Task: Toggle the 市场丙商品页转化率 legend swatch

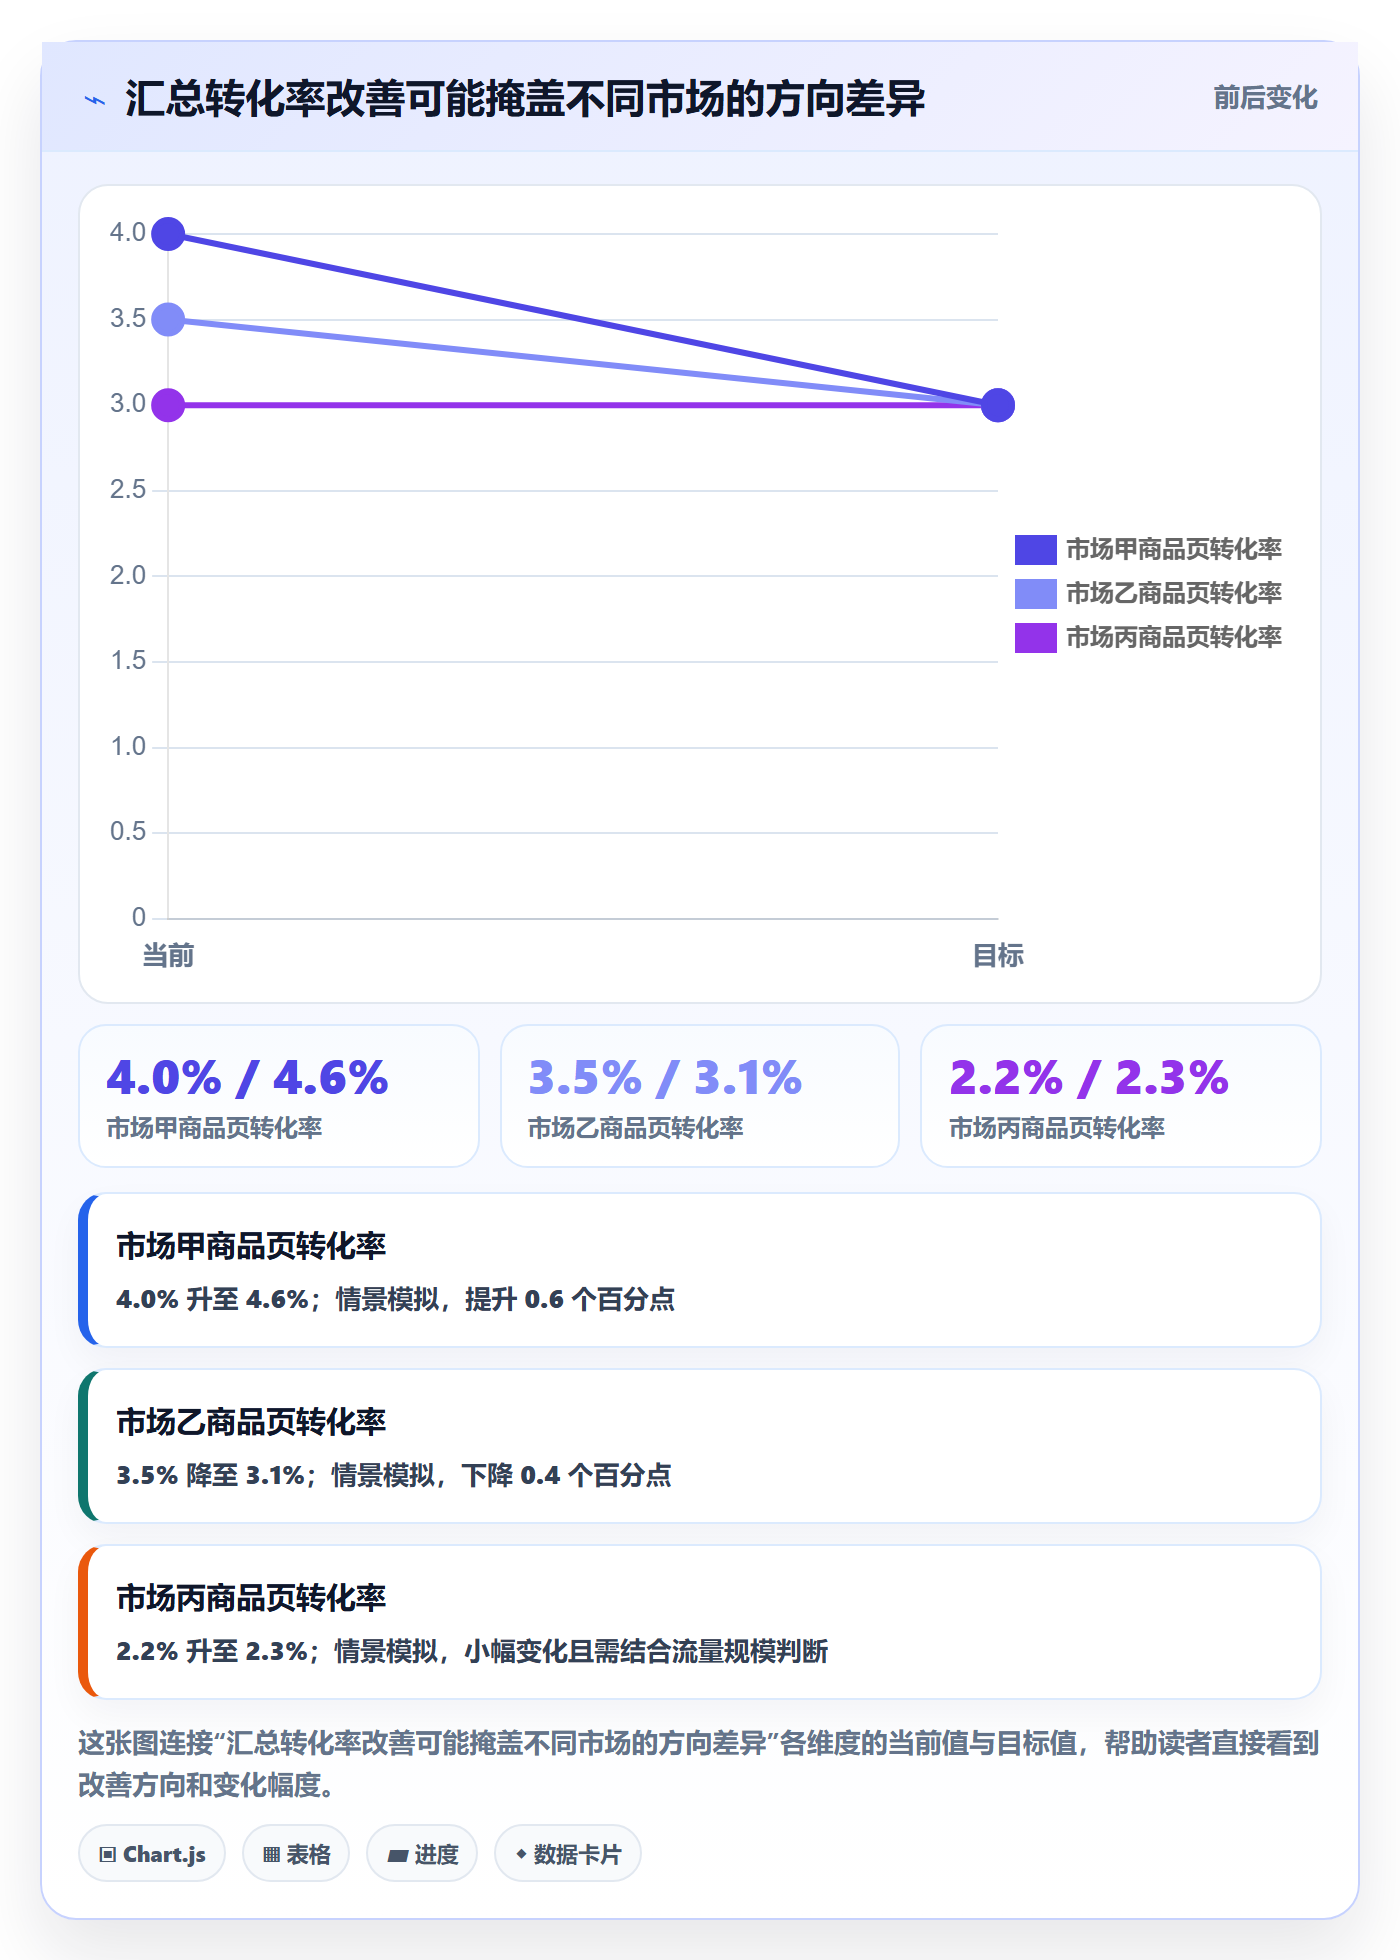Action: [x=1035, y=637]
